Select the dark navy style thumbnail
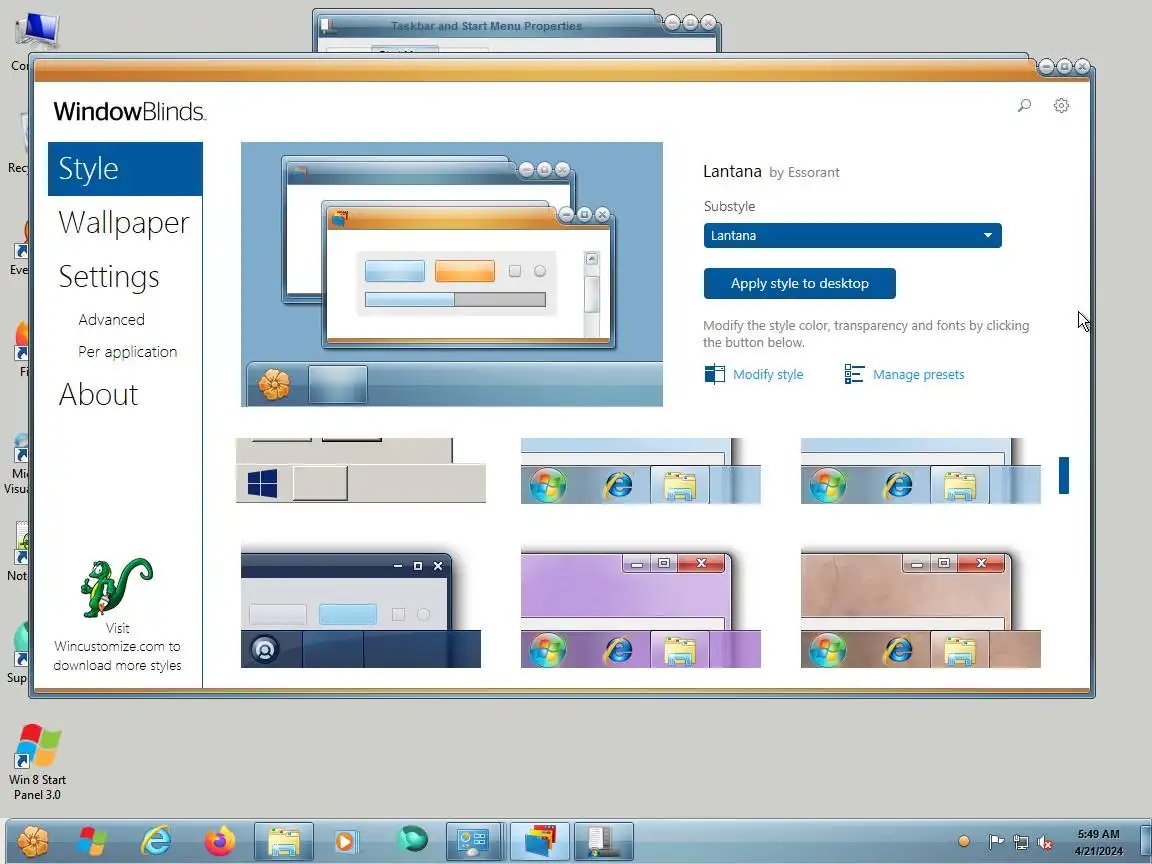The width and height of the screenshot is (1152, 864). click(x=361, y=609)
